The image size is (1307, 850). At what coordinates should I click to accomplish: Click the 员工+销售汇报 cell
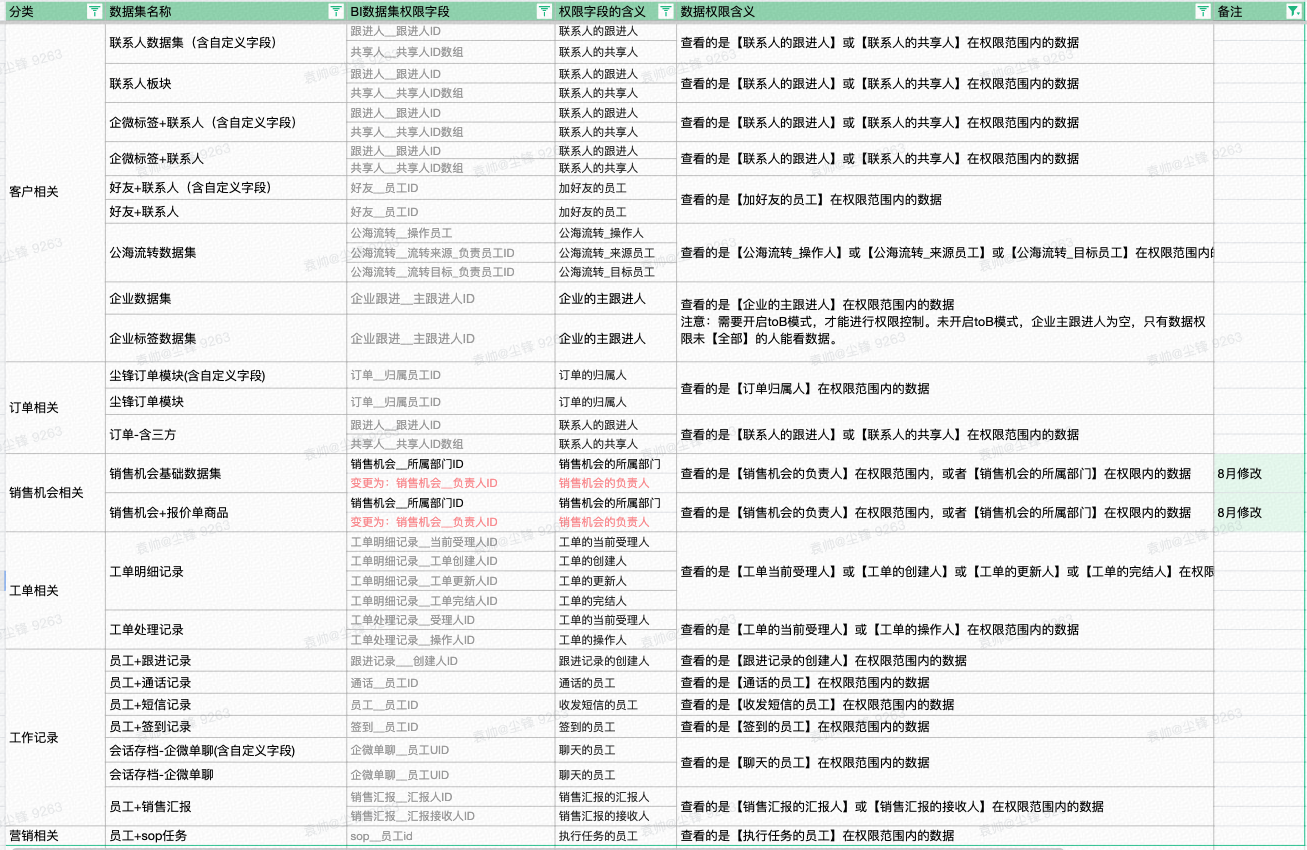coord(226,807)
